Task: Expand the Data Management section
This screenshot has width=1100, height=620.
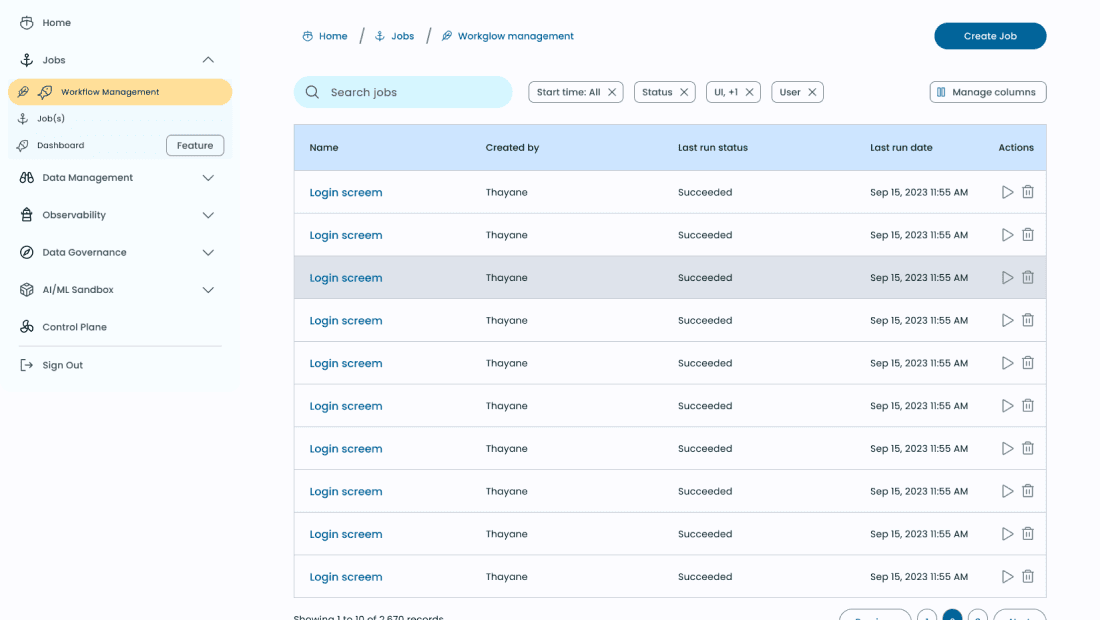Action: coord(208,178)
